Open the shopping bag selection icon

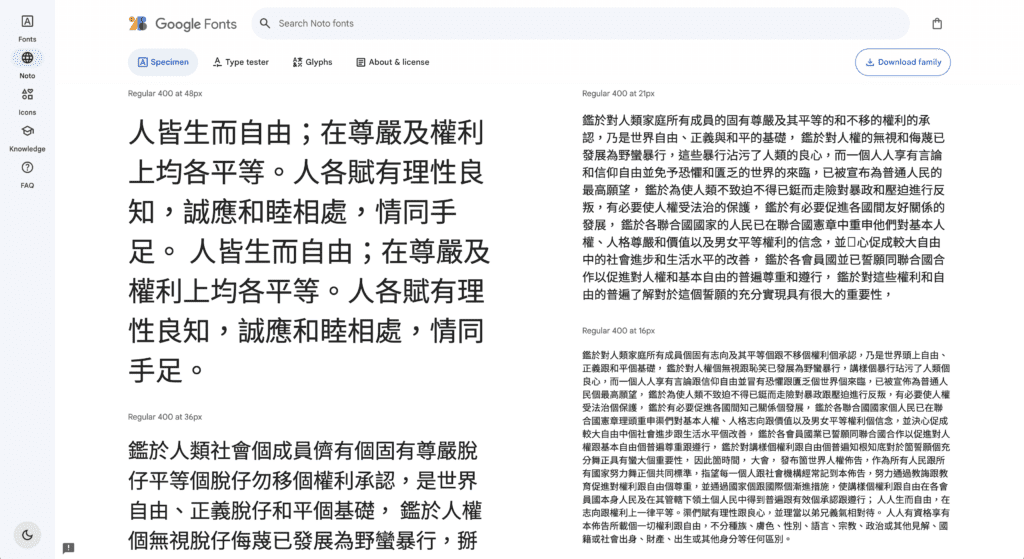(937, 24)
